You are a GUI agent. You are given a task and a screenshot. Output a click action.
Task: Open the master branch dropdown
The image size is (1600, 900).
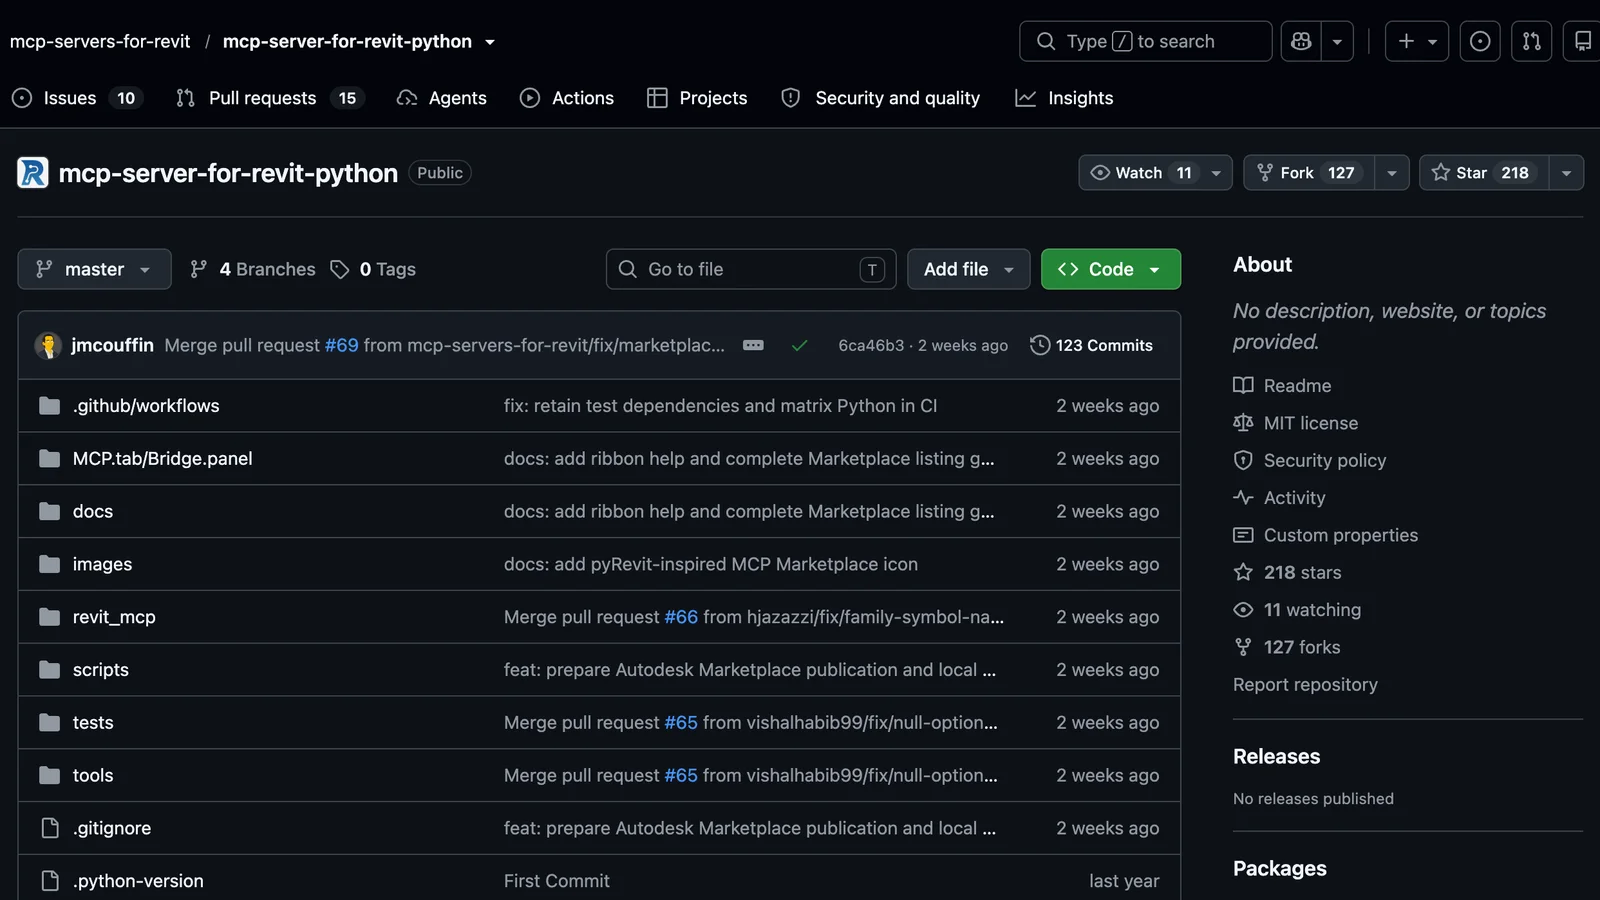click(94, 269)
